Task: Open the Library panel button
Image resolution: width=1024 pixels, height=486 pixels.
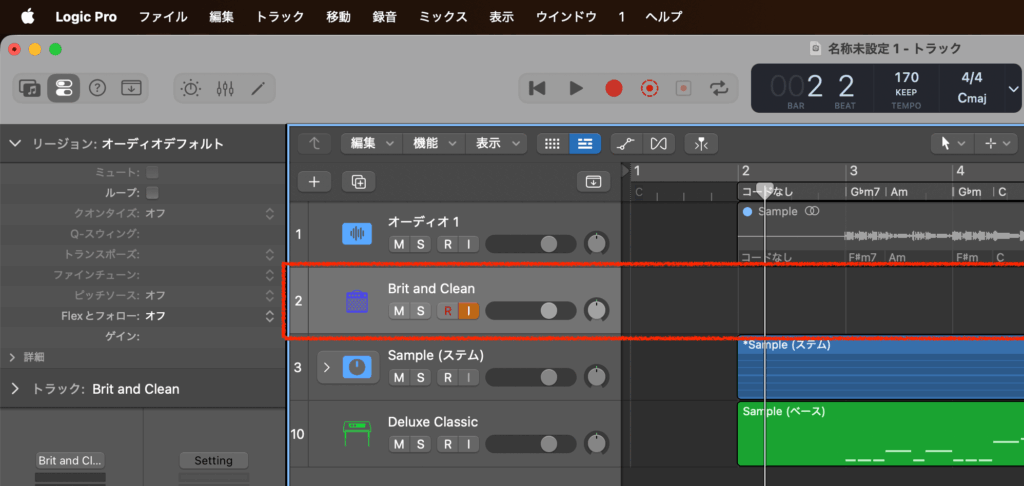Action: (30, 88)
